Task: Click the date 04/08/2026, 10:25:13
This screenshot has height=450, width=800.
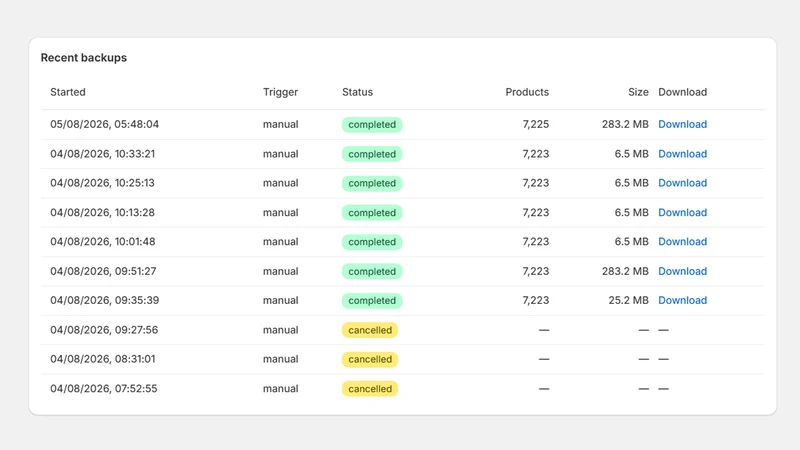Action: [103, 183]
